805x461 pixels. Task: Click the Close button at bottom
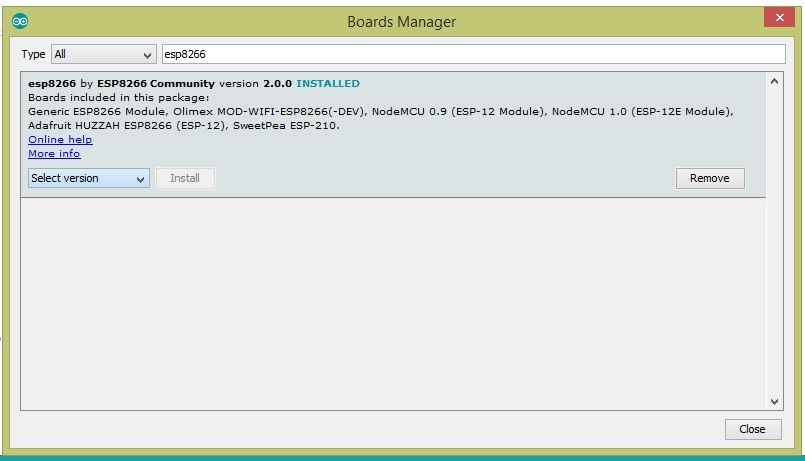753,429
